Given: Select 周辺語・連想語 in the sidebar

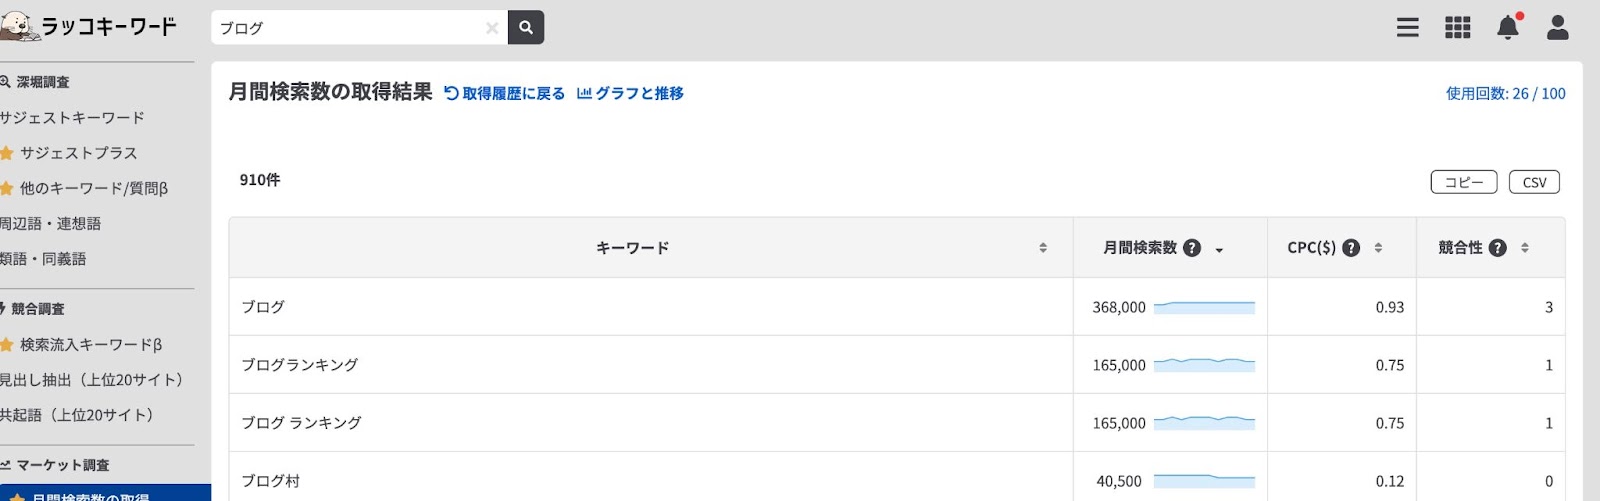Looking at the screenshot, I should pyautogui.click(x=50, y=224).
